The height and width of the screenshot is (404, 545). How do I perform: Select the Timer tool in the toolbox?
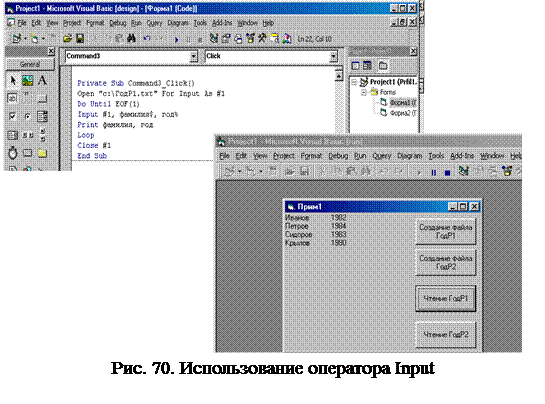[13, 153]
